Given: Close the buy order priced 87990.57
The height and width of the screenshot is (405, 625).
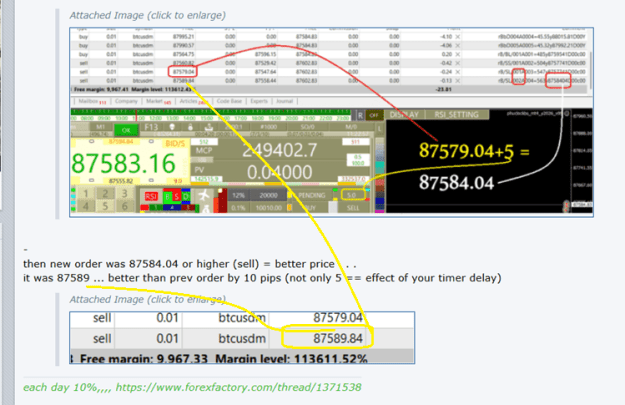Looking at the screenshot, I should tap(458, 45).
